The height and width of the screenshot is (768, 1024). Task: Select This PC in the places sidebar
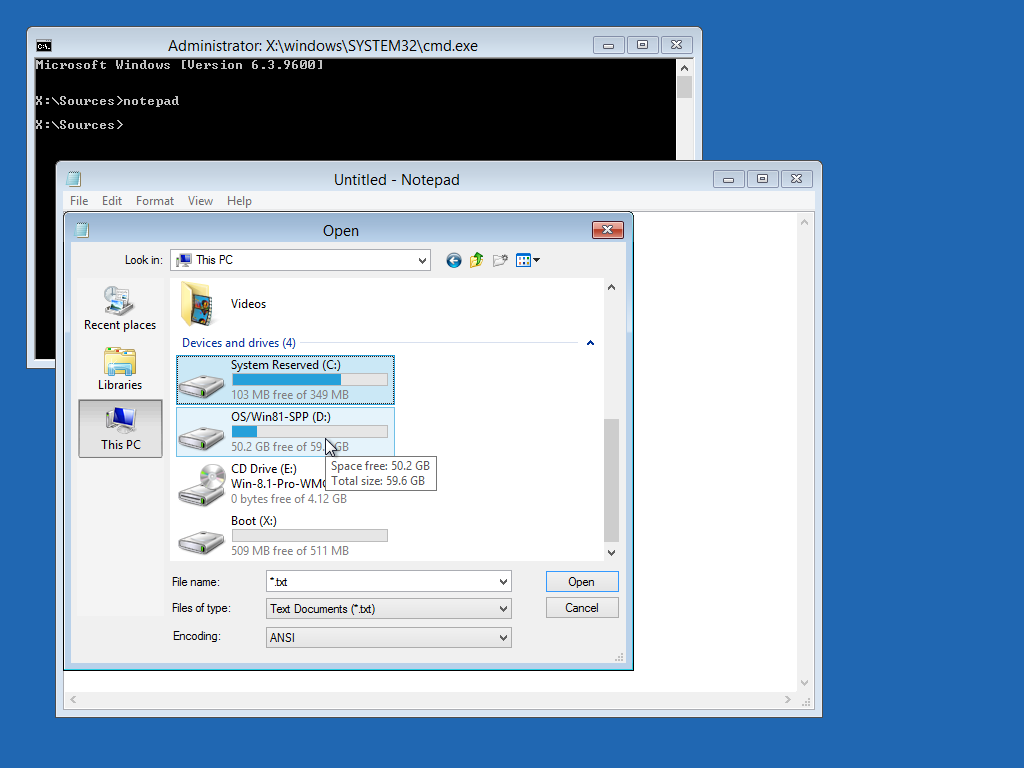[120, 428]
